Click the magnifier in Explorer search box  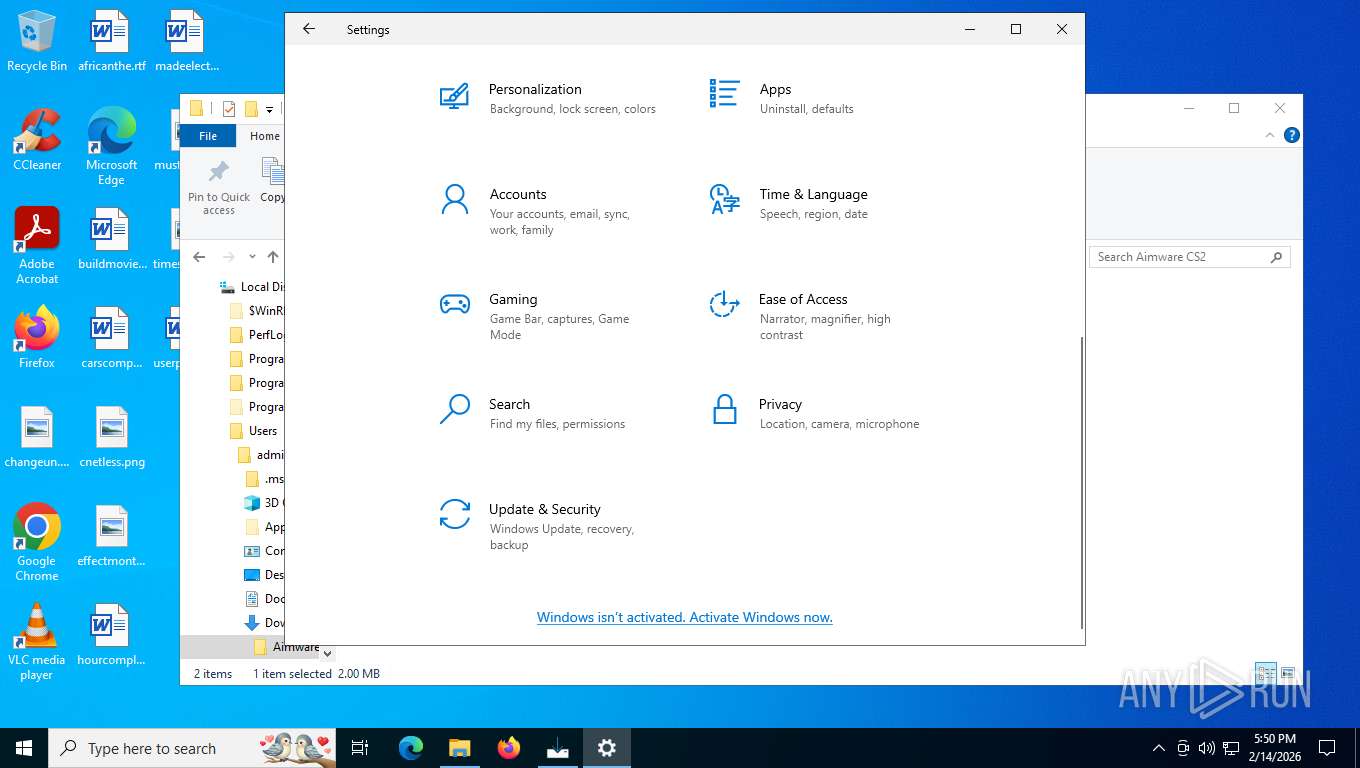[x=1276, y=257]
